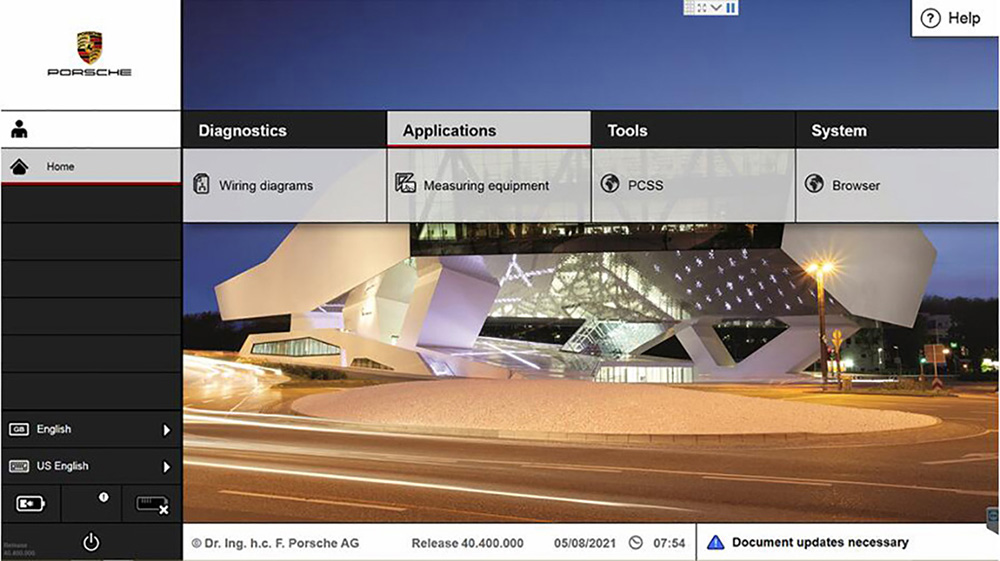Click Release 40.400.000 version text
The height and width of the screenshot is (561, 1000).
click(x=467, y=543)
